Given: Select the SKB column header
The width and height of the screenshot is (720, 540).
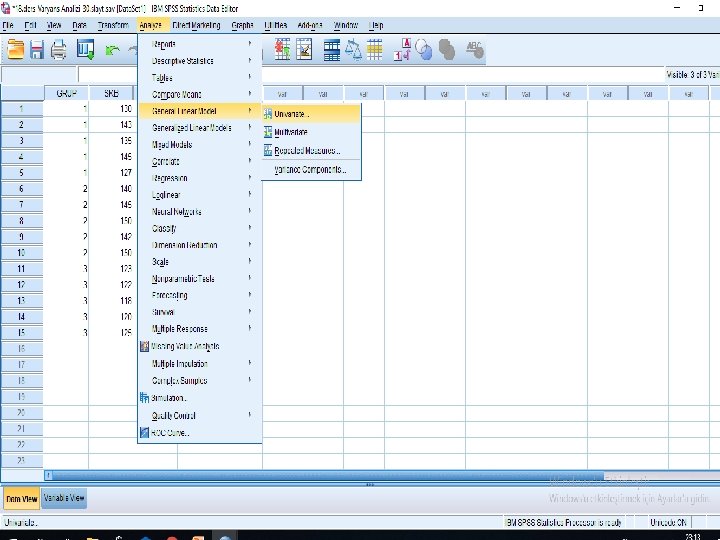Looking at the screenshot, I should point(111,93).
